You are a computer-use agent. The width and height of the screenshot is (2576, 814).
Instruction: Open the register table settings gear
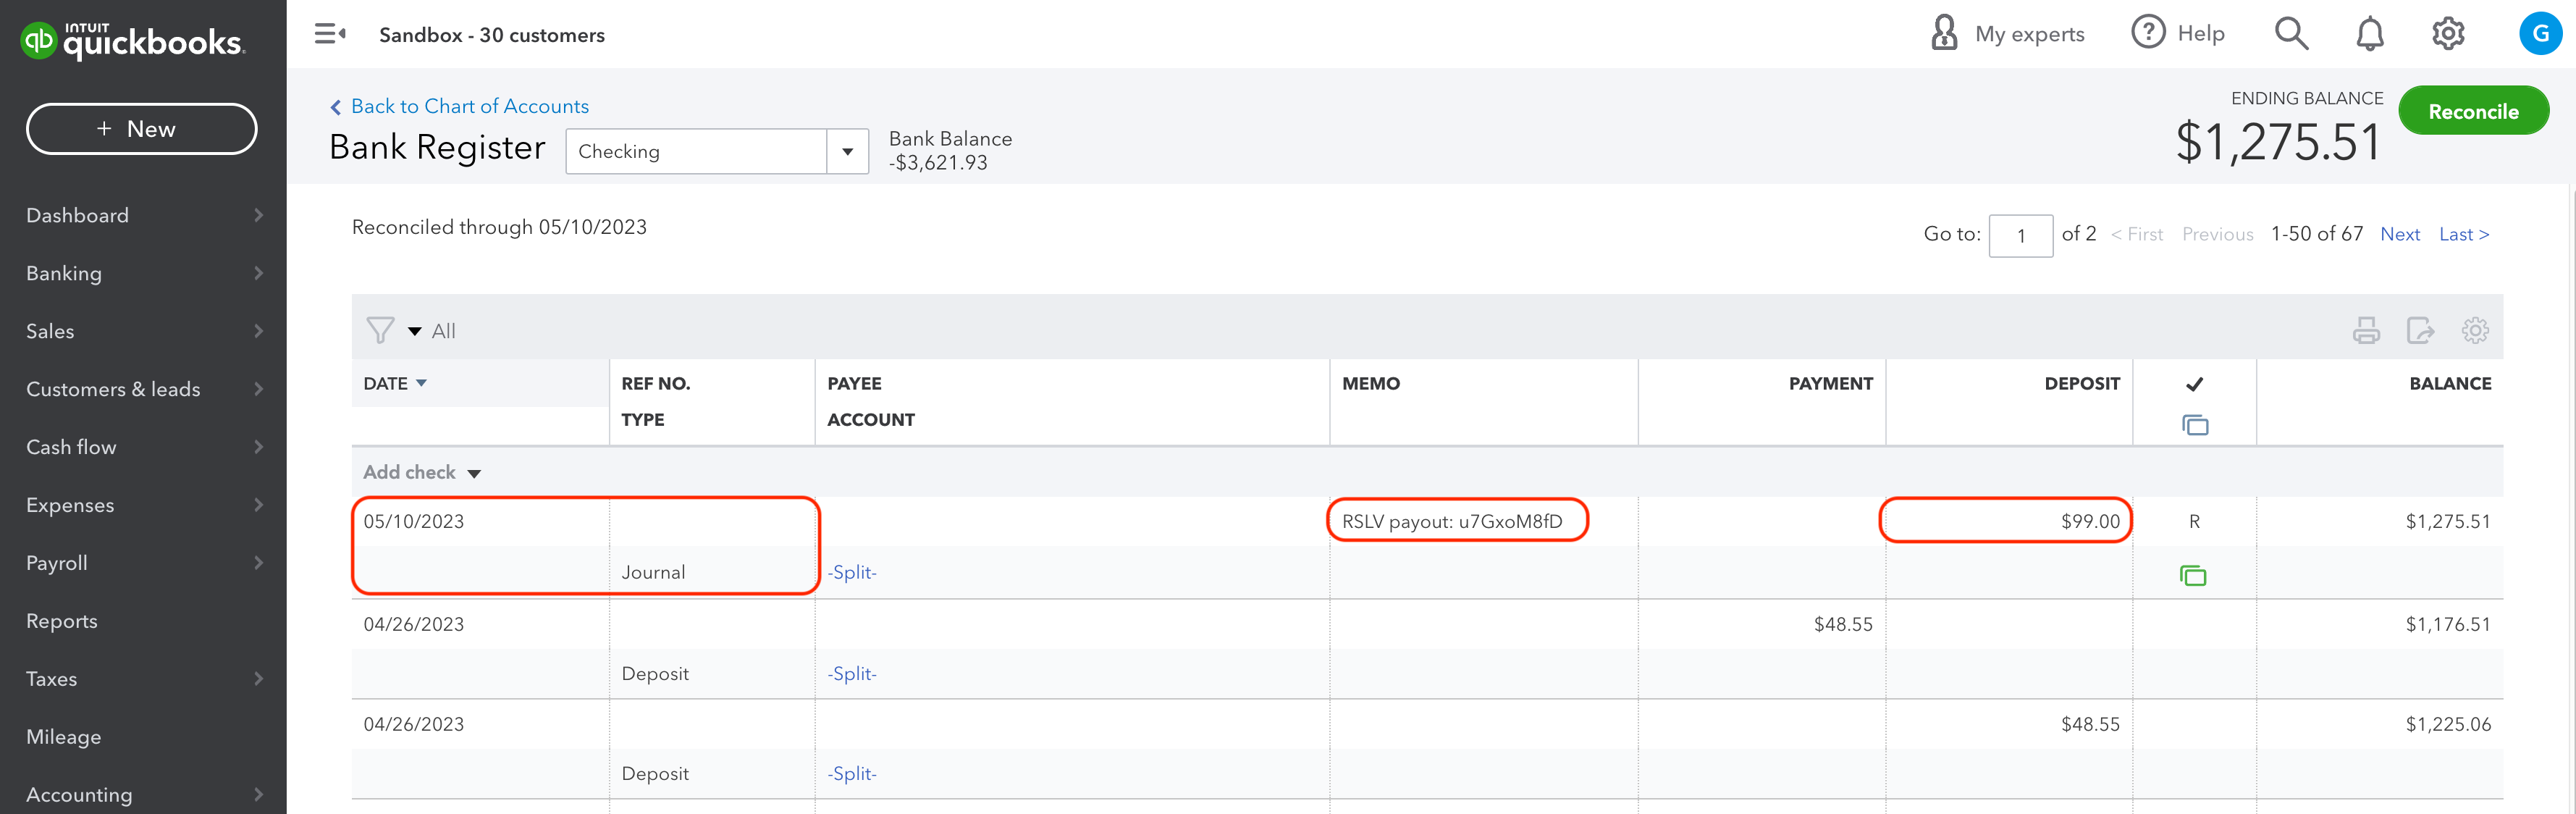coord(2475,331)
